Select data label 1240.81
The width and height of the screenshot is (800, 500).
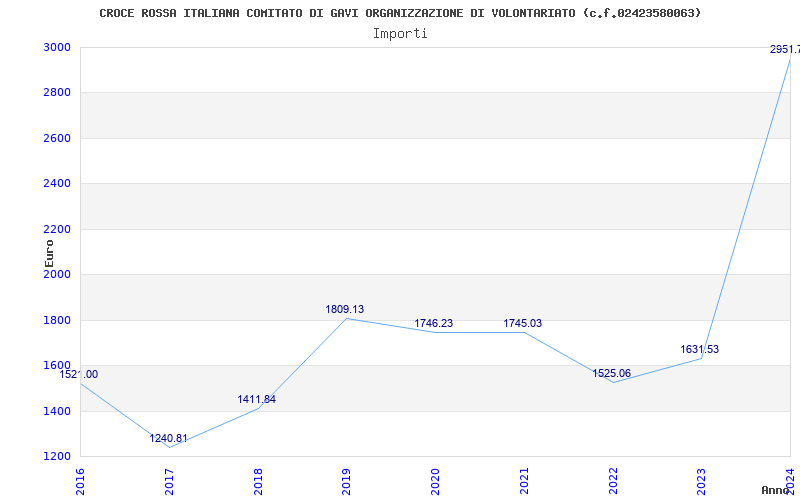click(x=168, y=439)
